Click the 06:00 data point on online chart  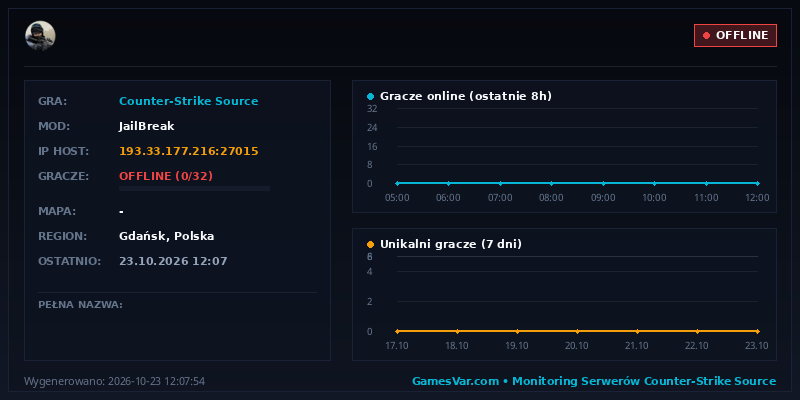[x=448, y=183]
